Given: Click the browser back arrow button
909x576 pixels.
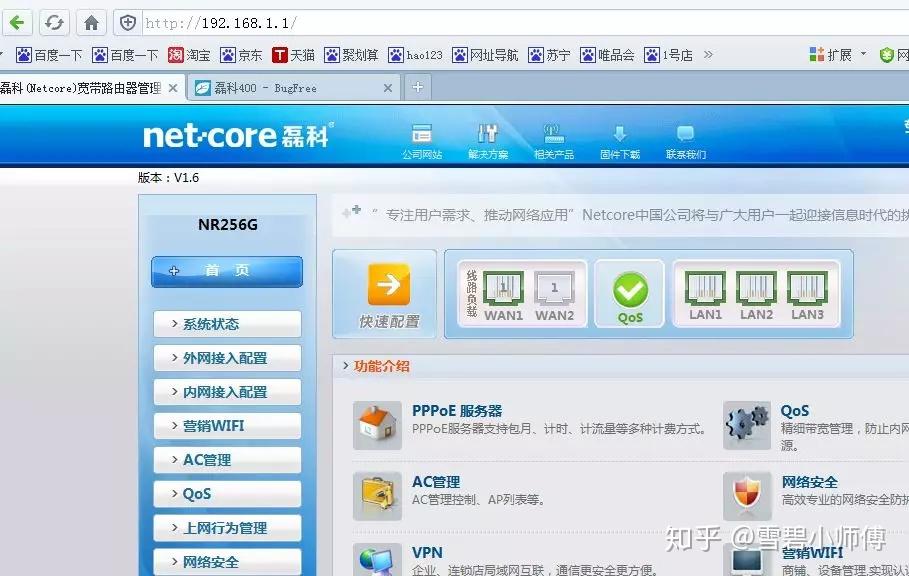Looking at the screenshot, I should pyautogui.click(x=17, y=23).
